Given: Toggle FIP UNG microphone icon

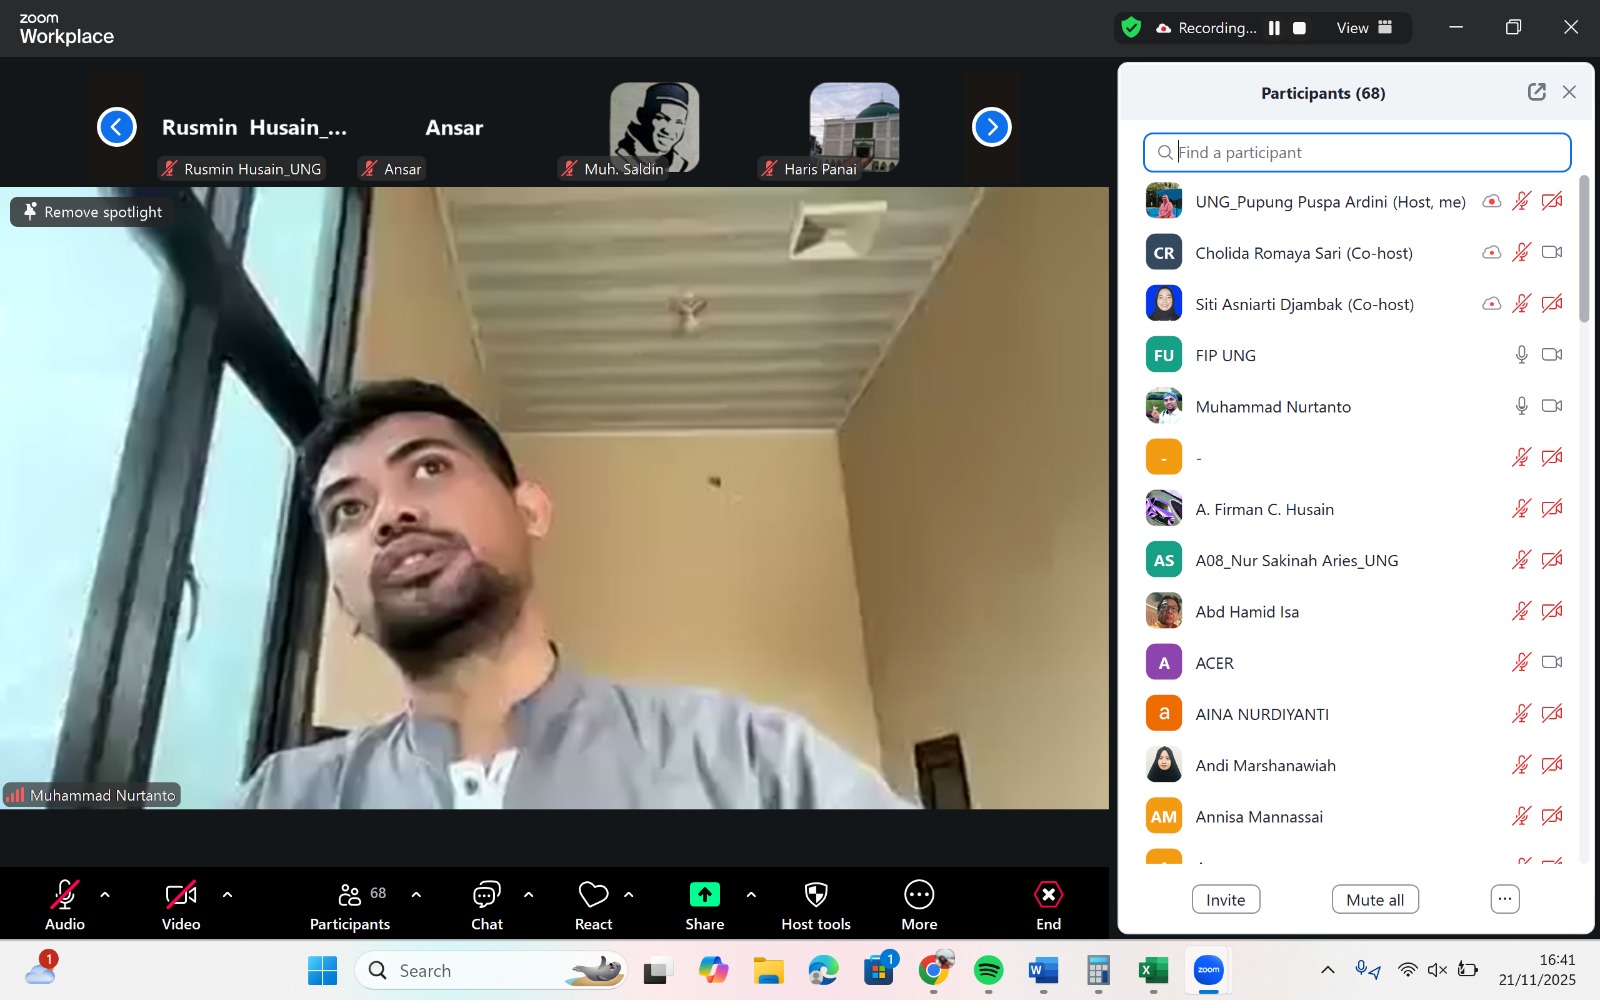Looking at the screenshot, I should (1521, 355).
